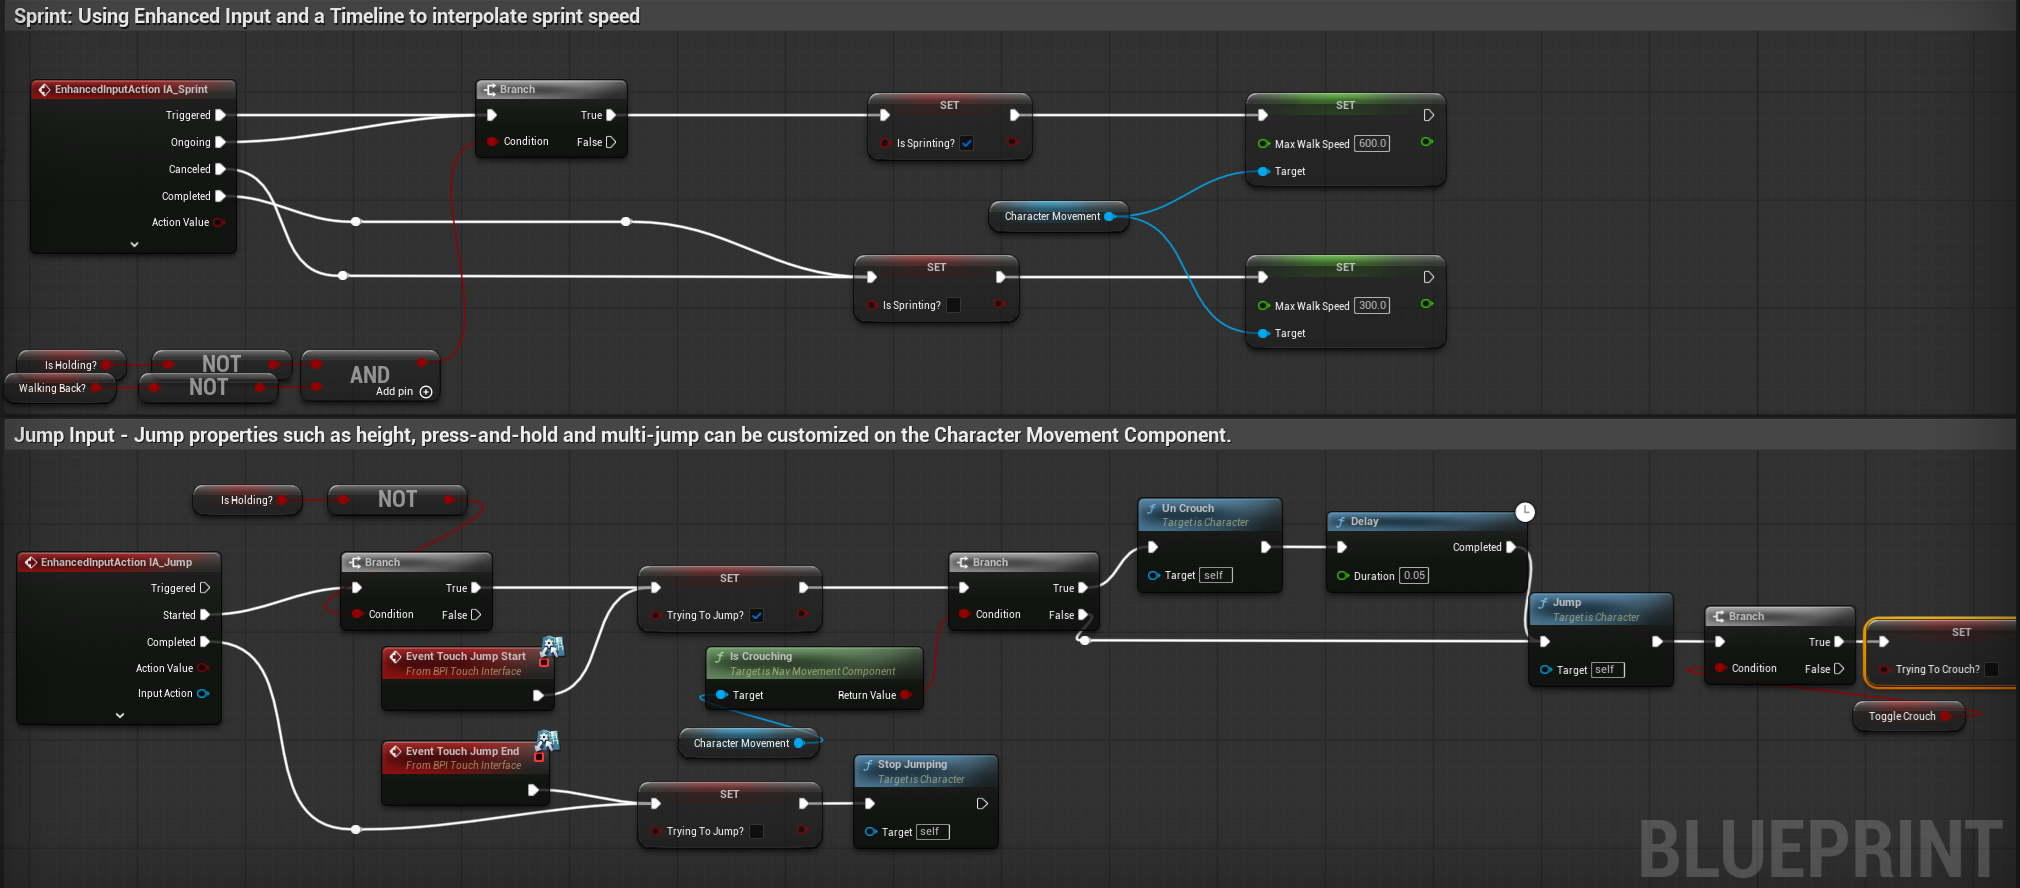
Task: Click the Input Action pin on IA_Jump
Action: [203, 693]
